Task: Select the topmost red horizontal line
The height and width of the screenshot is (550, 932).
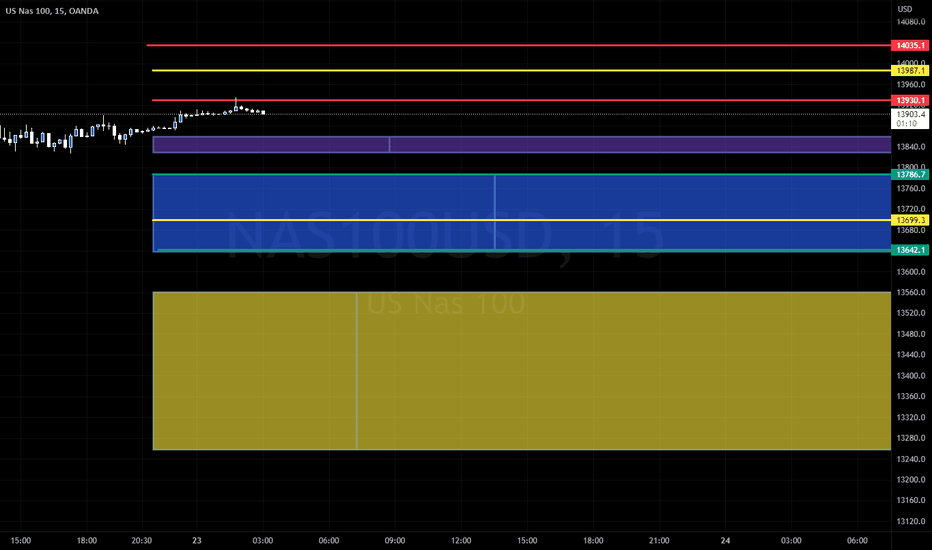Action: click(x=518, y=45)
